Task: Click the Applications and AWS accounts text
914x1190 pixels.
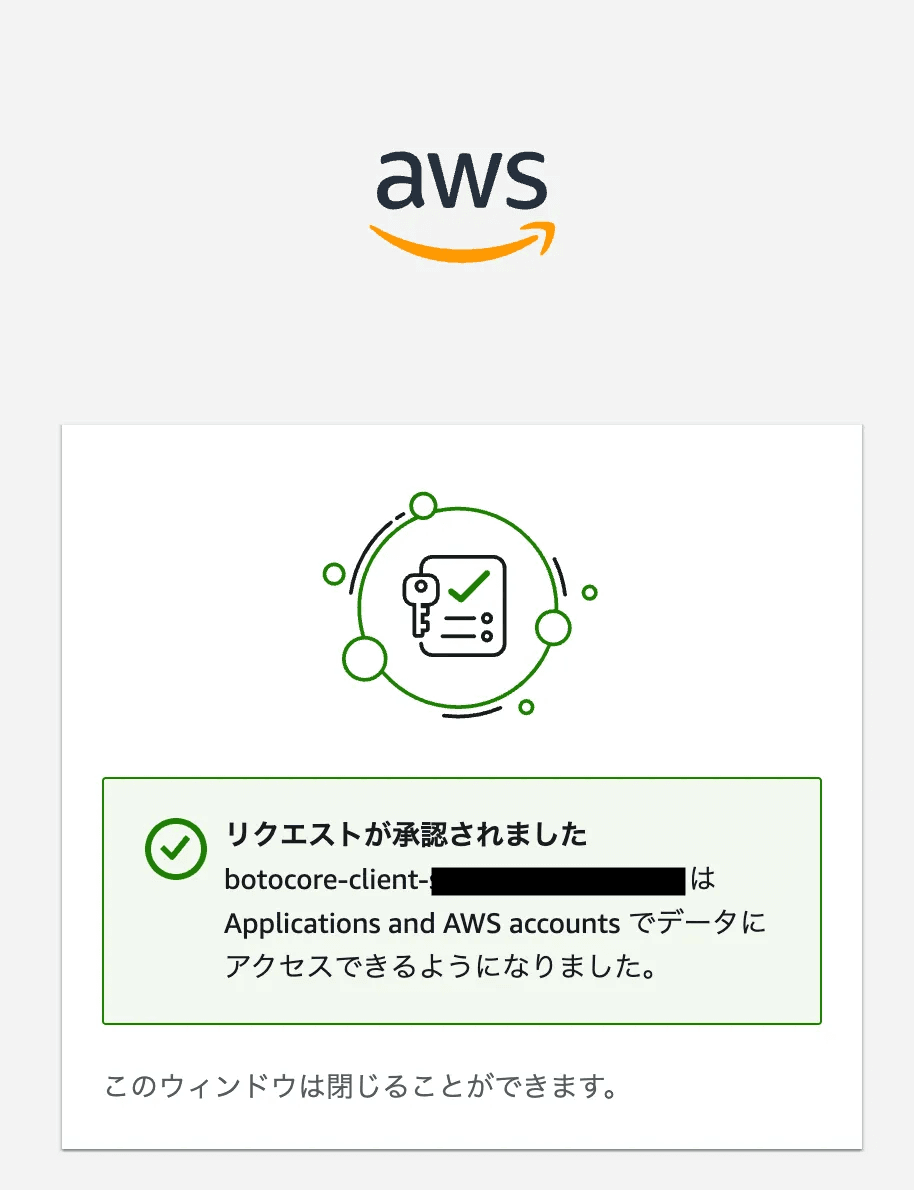Action: tap(421, 923)
